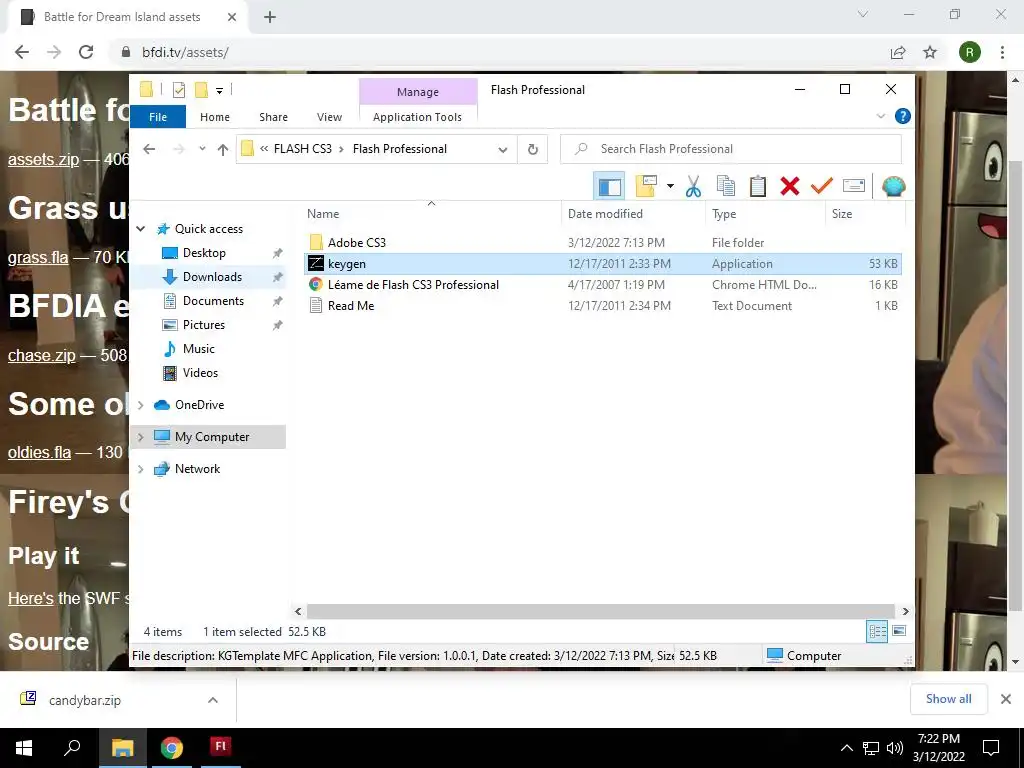Viewport: 1024px width, 768px height.
Task: Reload the Chrome page
Action: 86,52
